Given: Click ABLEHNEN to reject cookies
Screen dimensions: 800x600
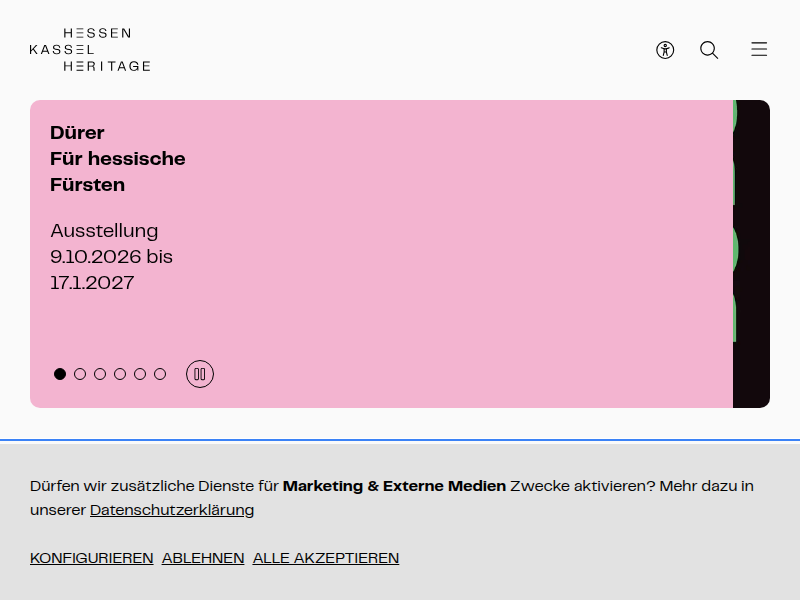Looking at the screenshot, I should point(203,558).
